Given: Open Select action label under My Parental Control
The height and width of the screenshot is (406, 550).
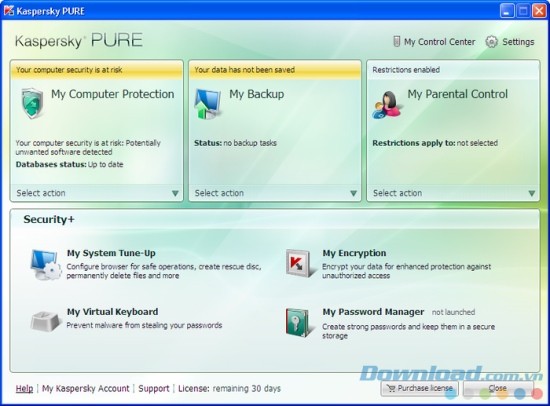Looking at the screenshot, I should click(x=397, y=193).
